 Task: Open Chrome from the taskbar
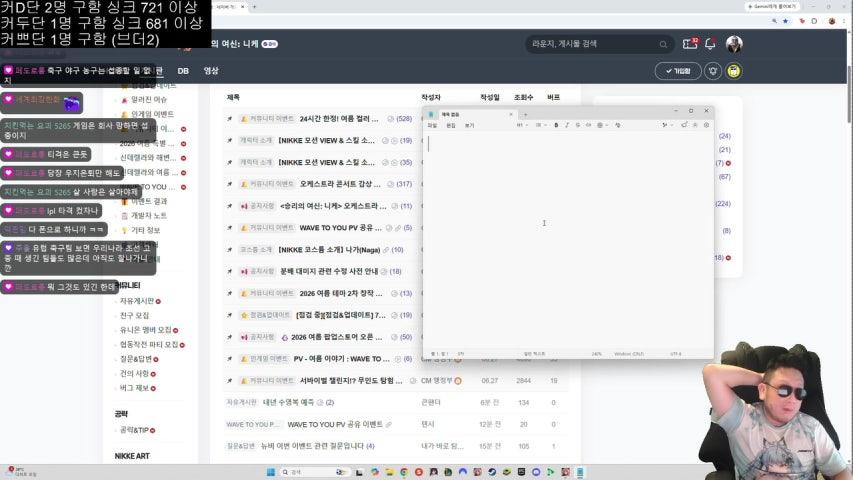[404, 472]
